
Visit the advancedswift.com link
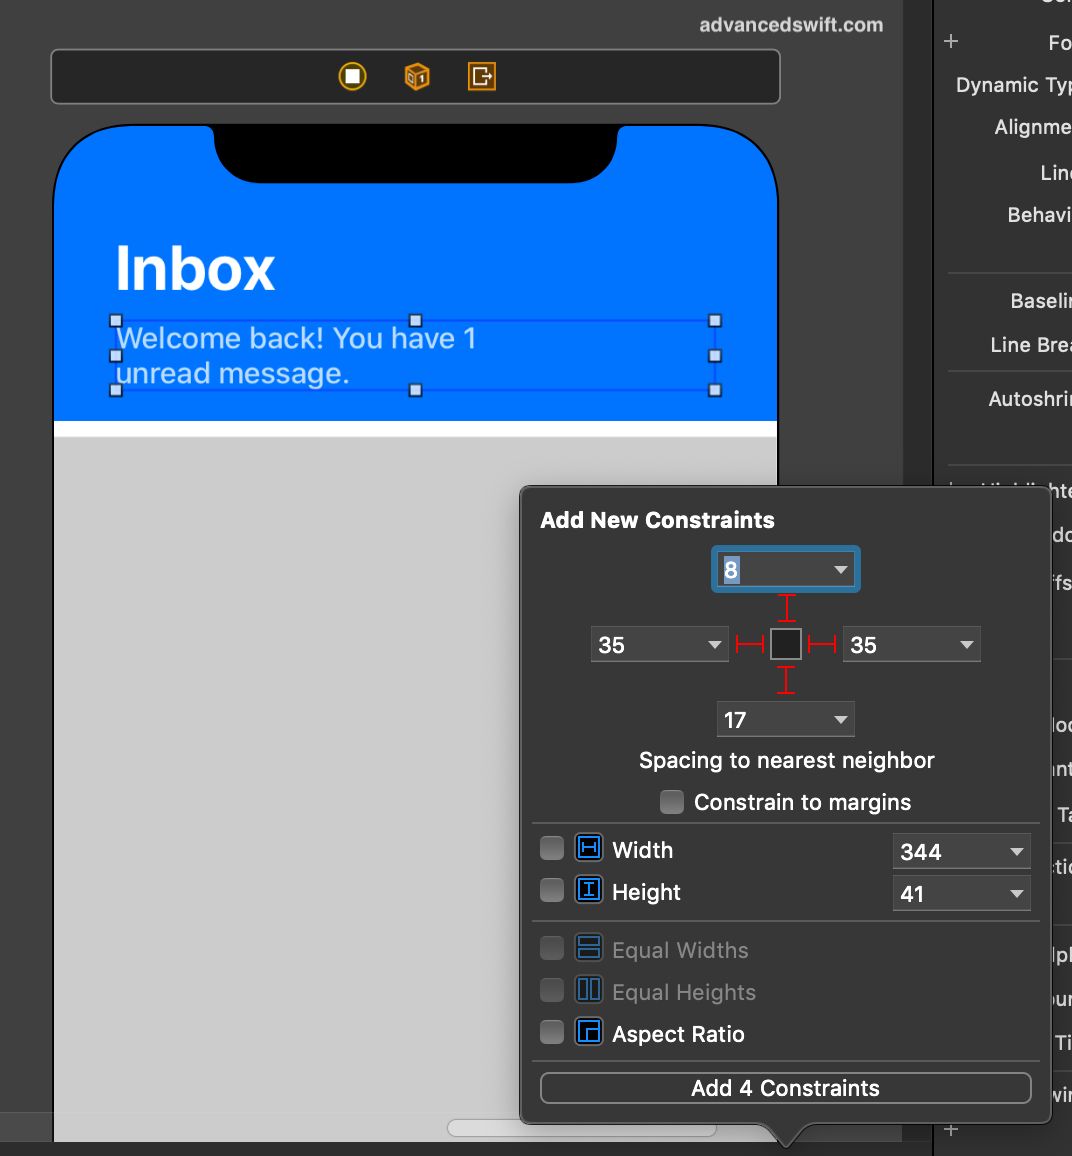793,24
